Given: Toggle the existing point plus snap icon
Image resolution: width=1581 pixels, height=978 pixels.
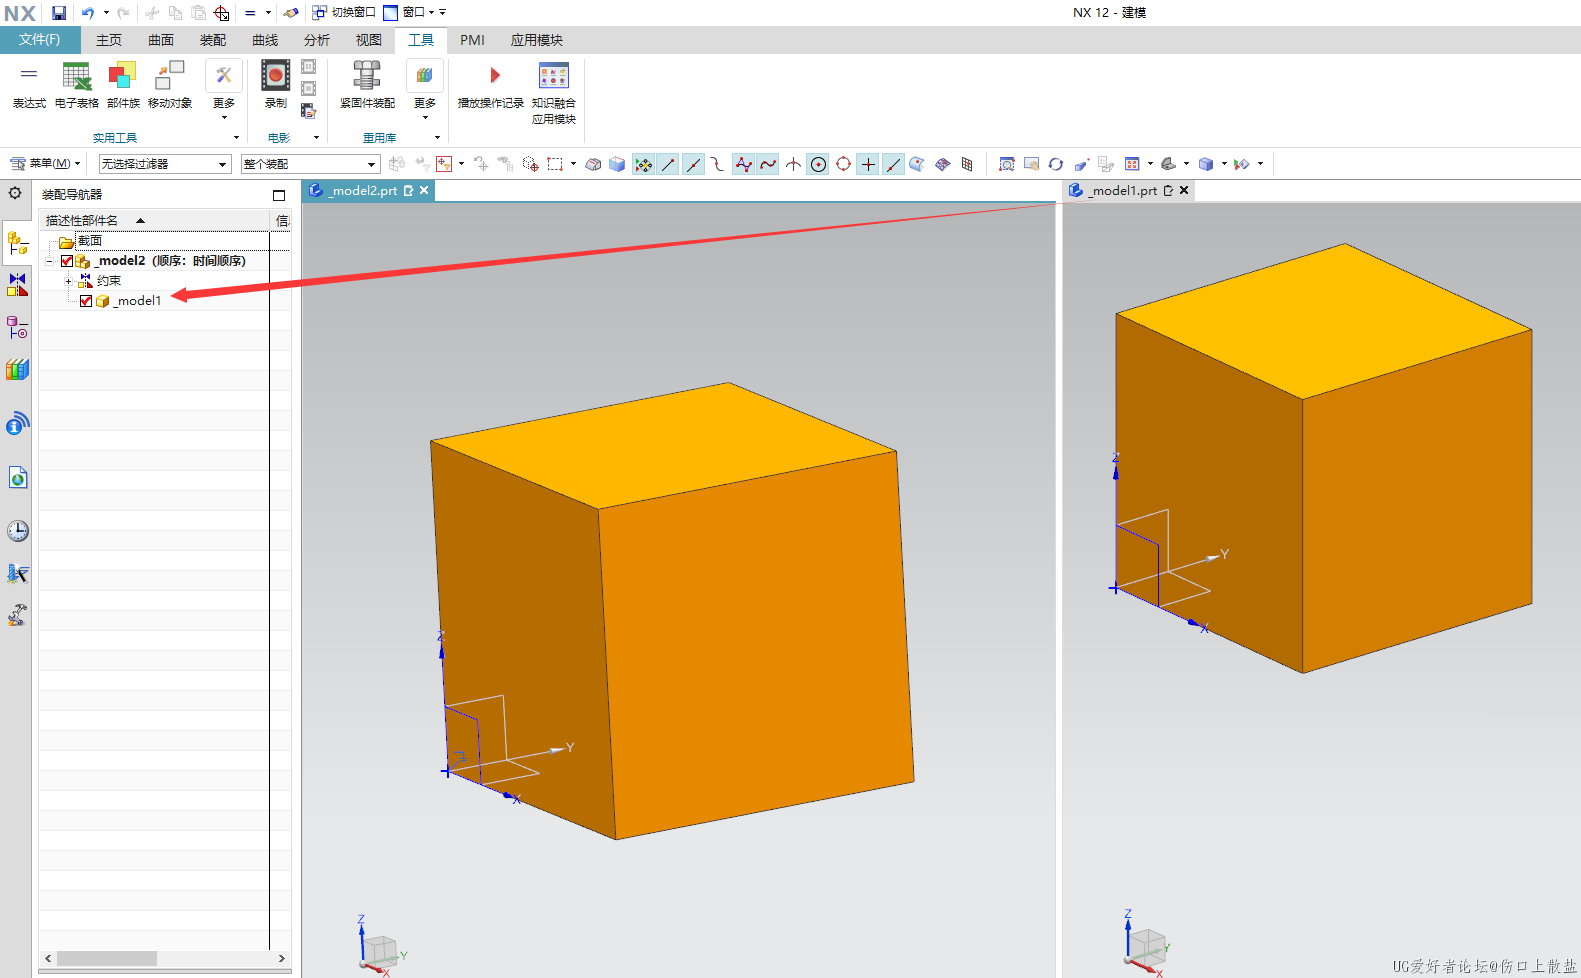Looking at the screenshot, I should pyautogui.click(x=868, y=164).
